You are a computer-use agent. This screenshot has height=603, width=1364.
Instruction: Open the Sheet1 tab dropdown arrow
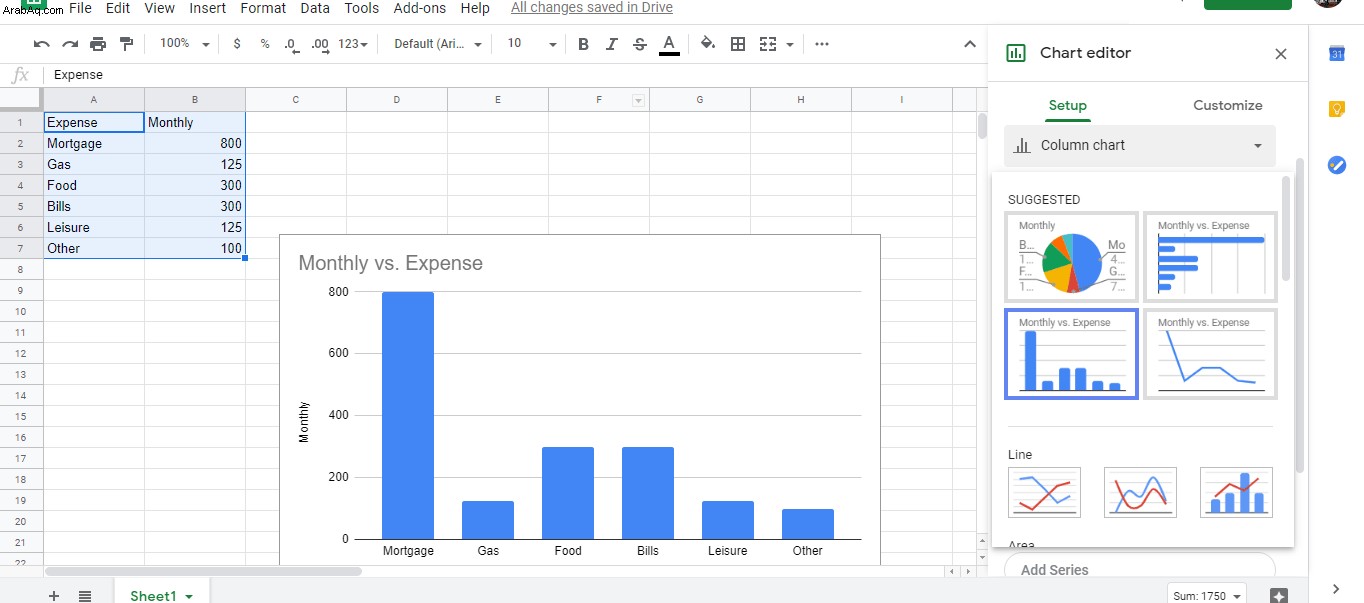[189, 596]
